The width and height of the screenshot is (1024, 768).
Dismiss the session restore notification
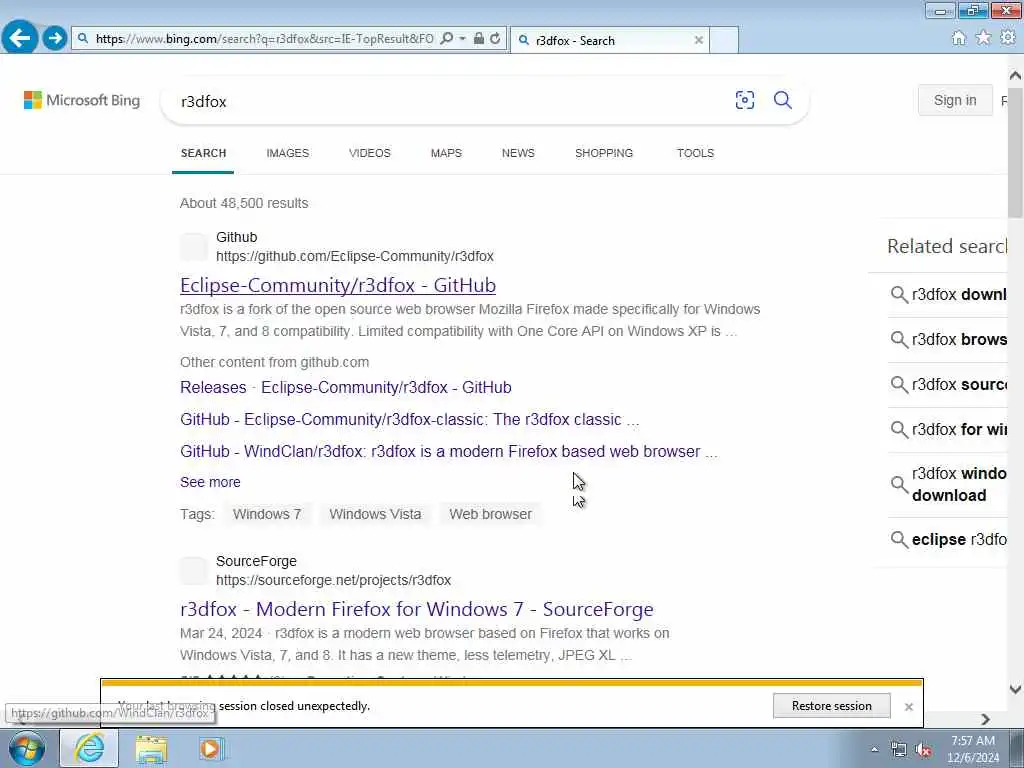click(x=908, y=707)
